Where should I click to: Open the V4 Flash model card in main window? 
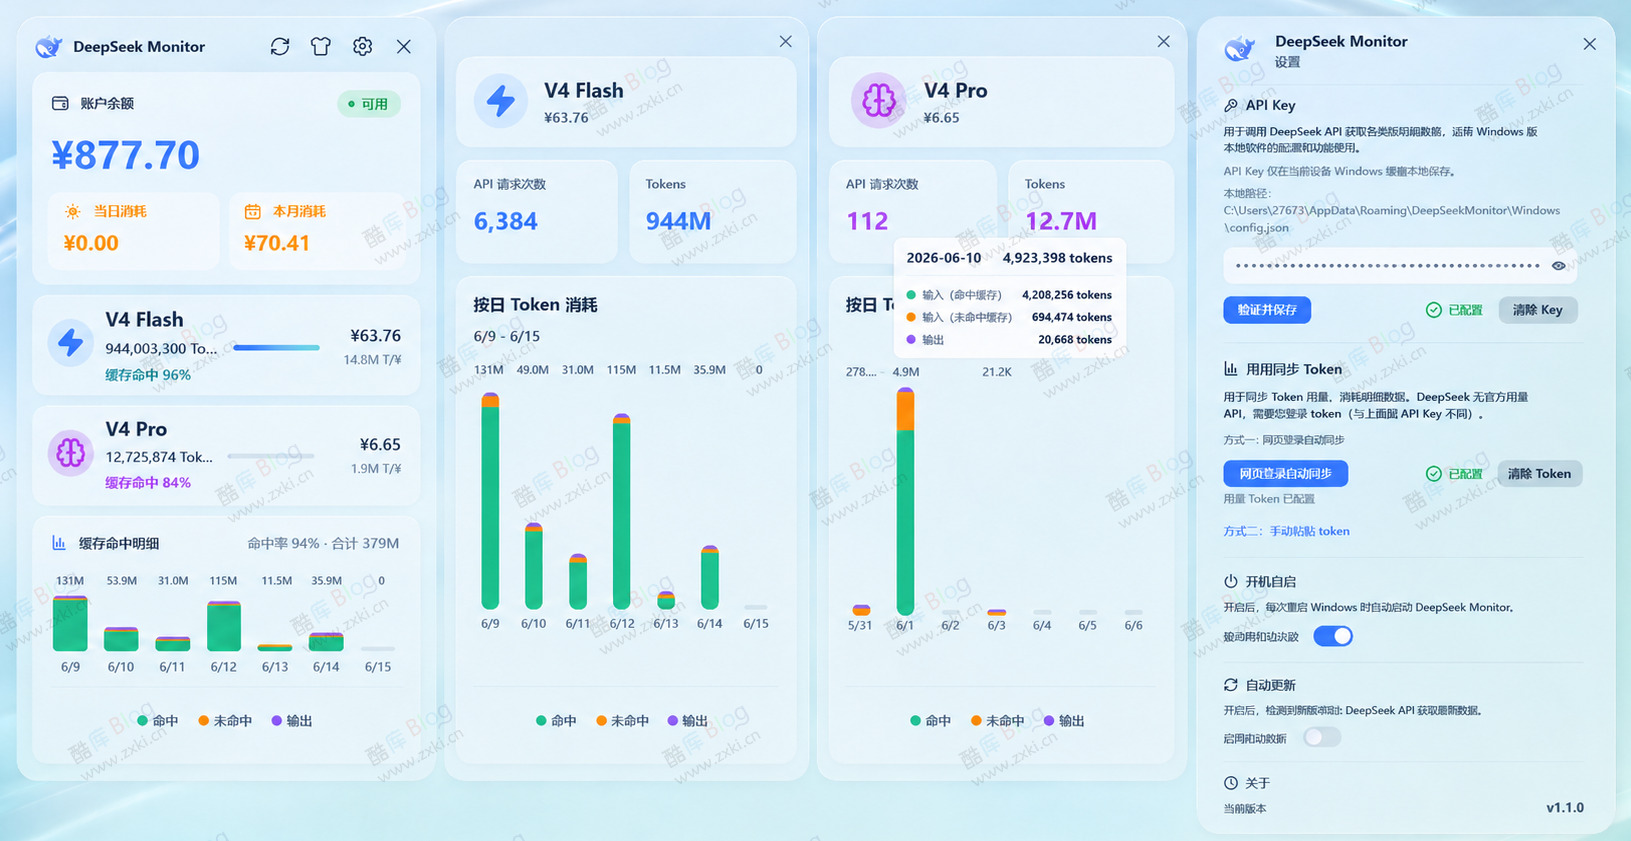pyautogui.click(x=226, y=345)
